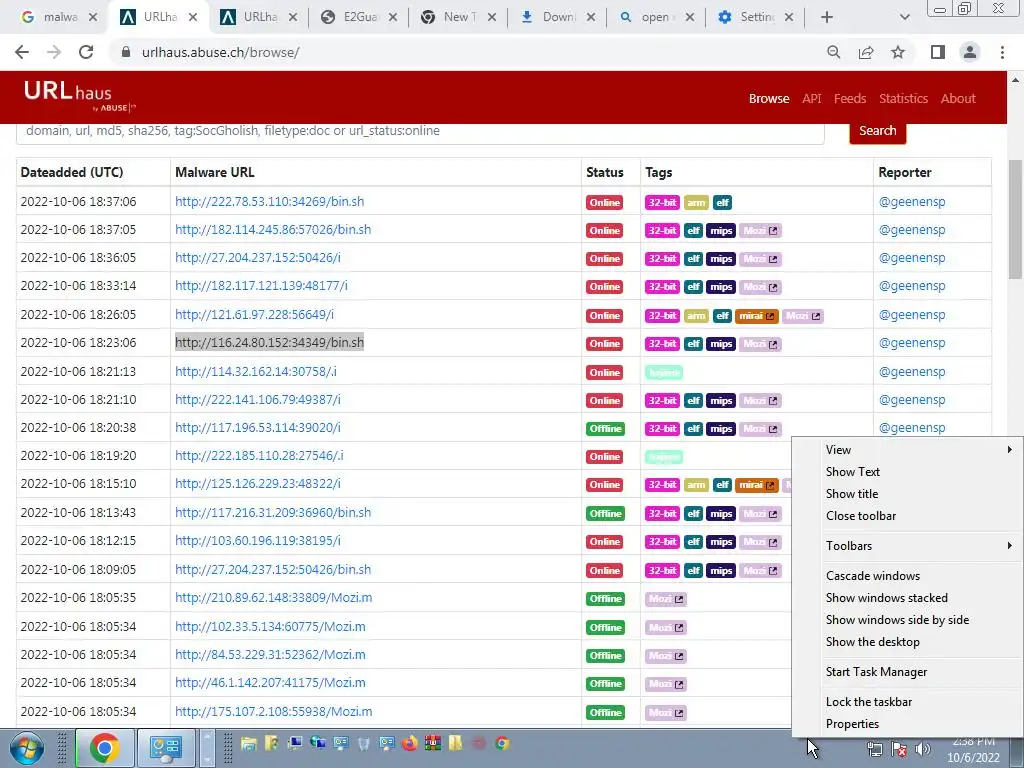Viewport: 1024px width, 768px height.
Task: Open the About link in header
Action: (958, 99)
